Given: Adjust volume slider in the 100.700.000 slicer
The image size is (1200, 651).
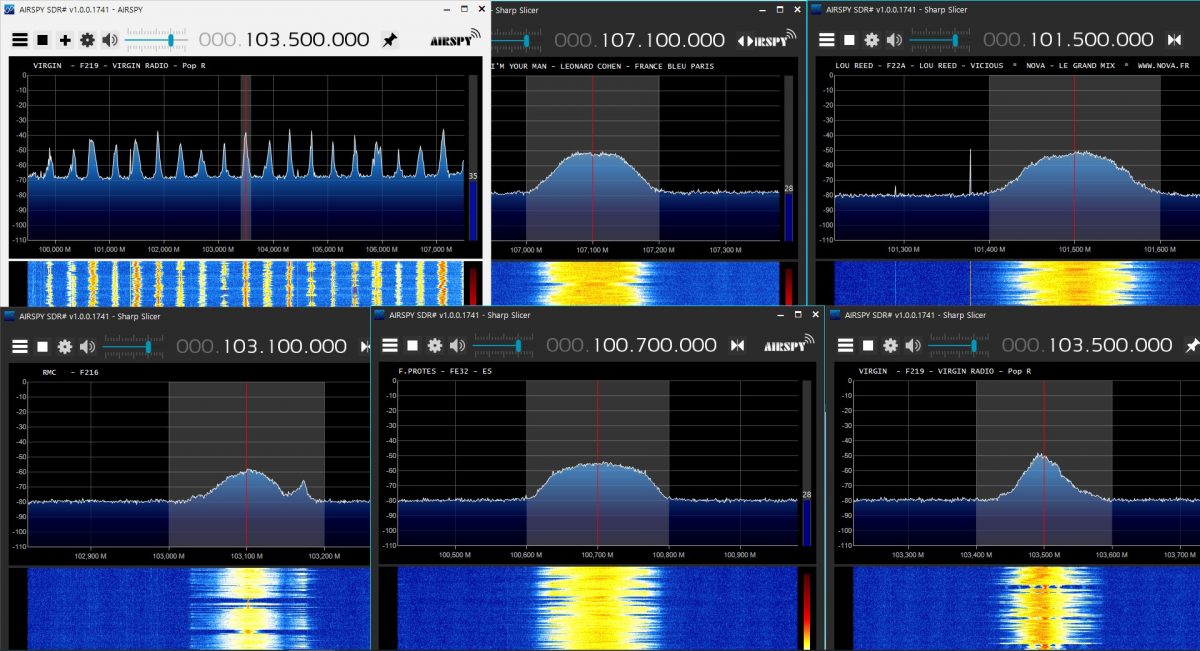Looking at the screenshot, I should pyautogui.click(x=504, y=345).
